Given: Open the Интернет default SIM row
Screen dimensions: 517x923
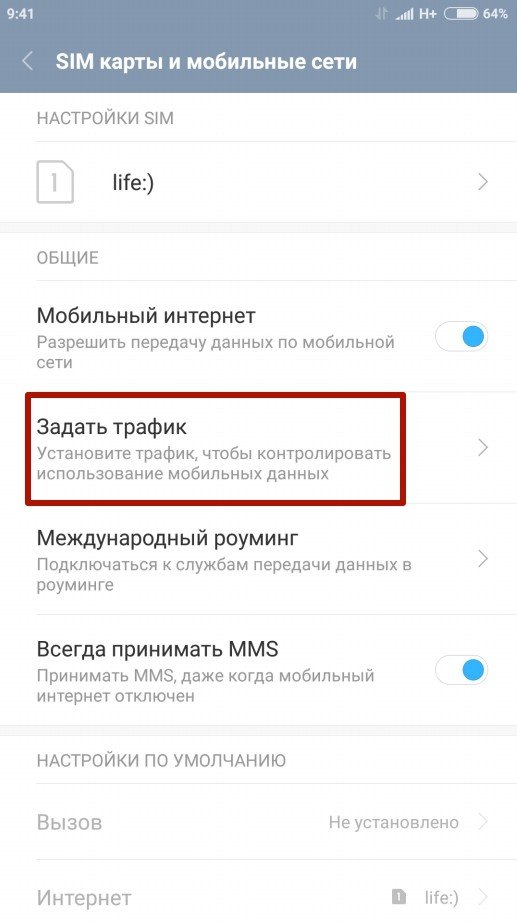Looking at the screenshot, I should [x=258, y=897].
